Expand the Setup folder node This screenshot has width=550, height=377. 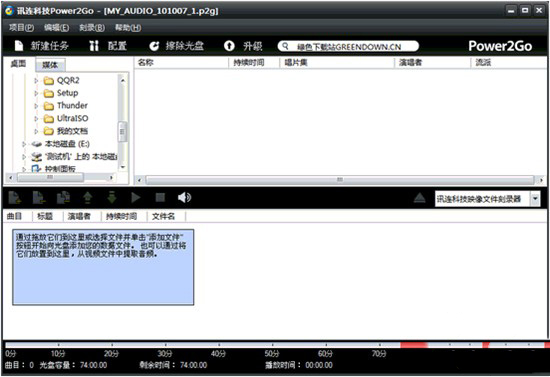coord(36,93)
